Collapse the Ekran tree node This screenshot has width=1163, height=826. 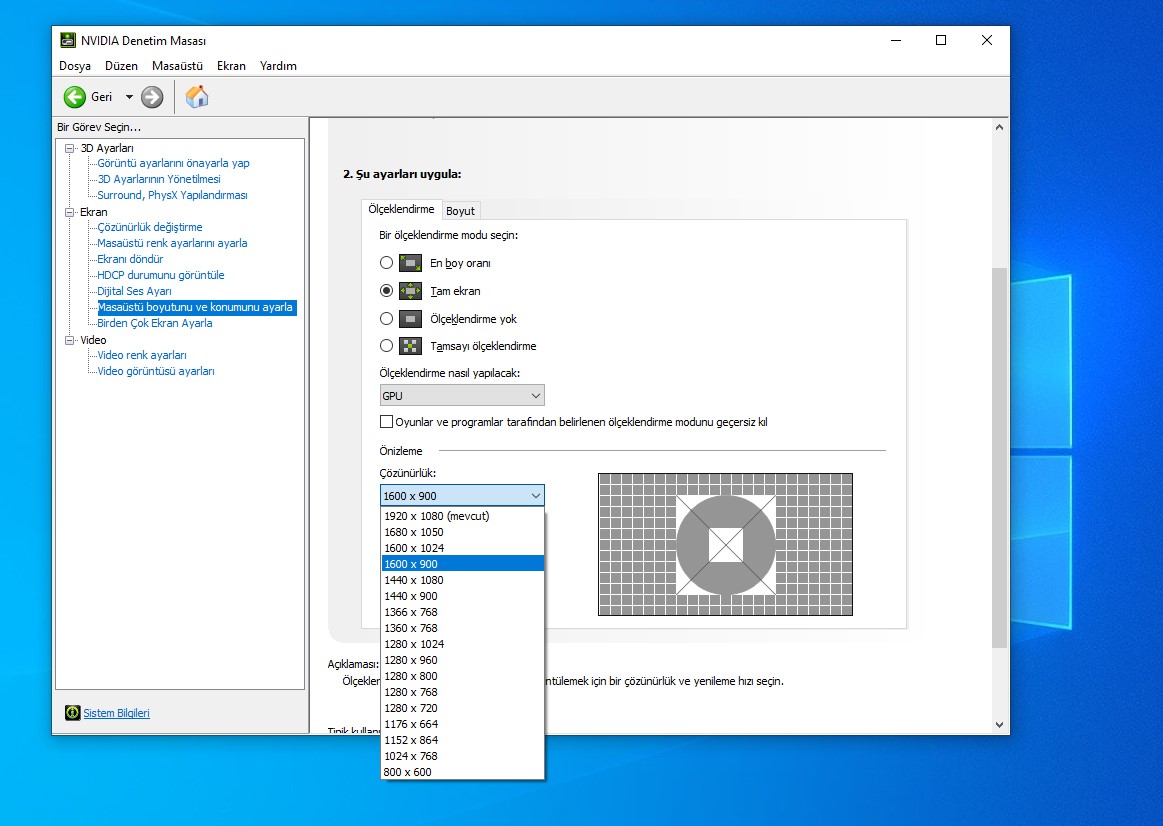(x=70, y=212)
